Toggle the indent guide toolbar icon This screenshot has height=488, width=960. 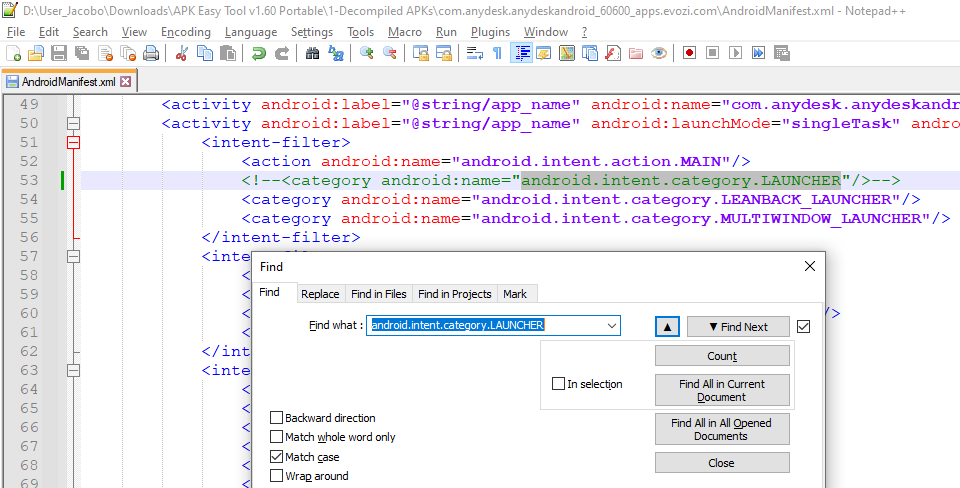pos(521,53)
